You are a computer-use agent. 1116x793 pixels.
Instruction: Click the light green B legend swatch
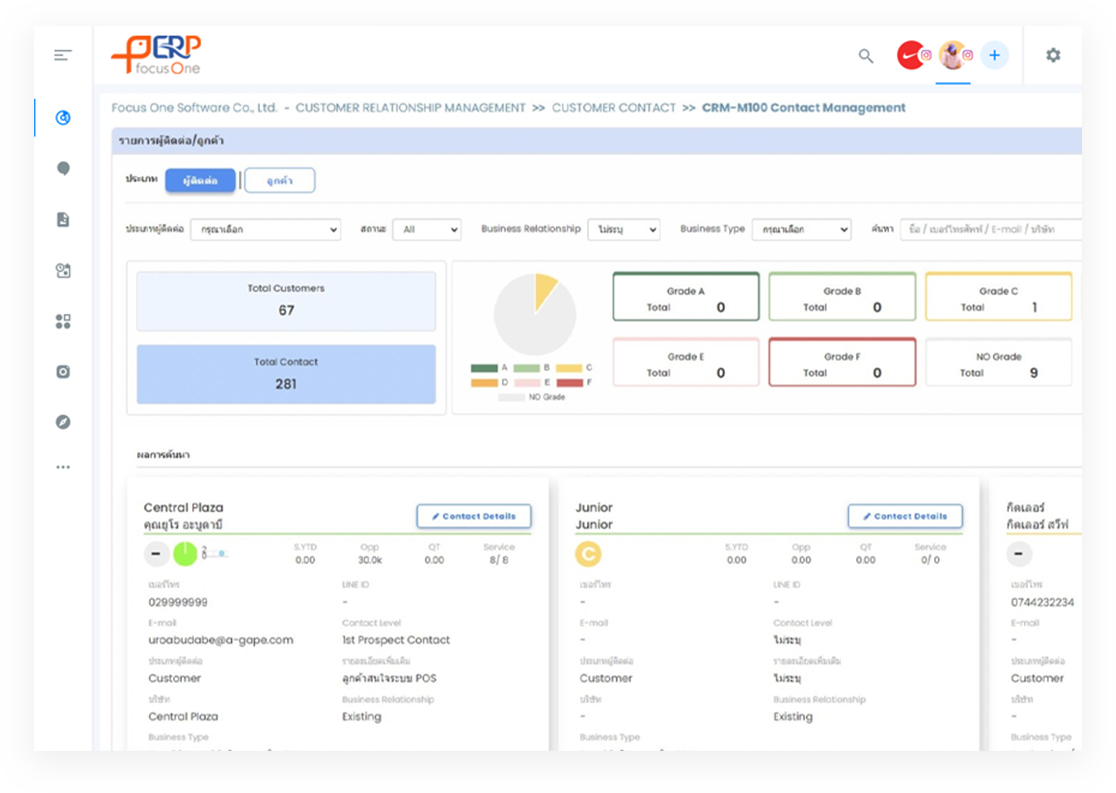[x=527, y=368]
